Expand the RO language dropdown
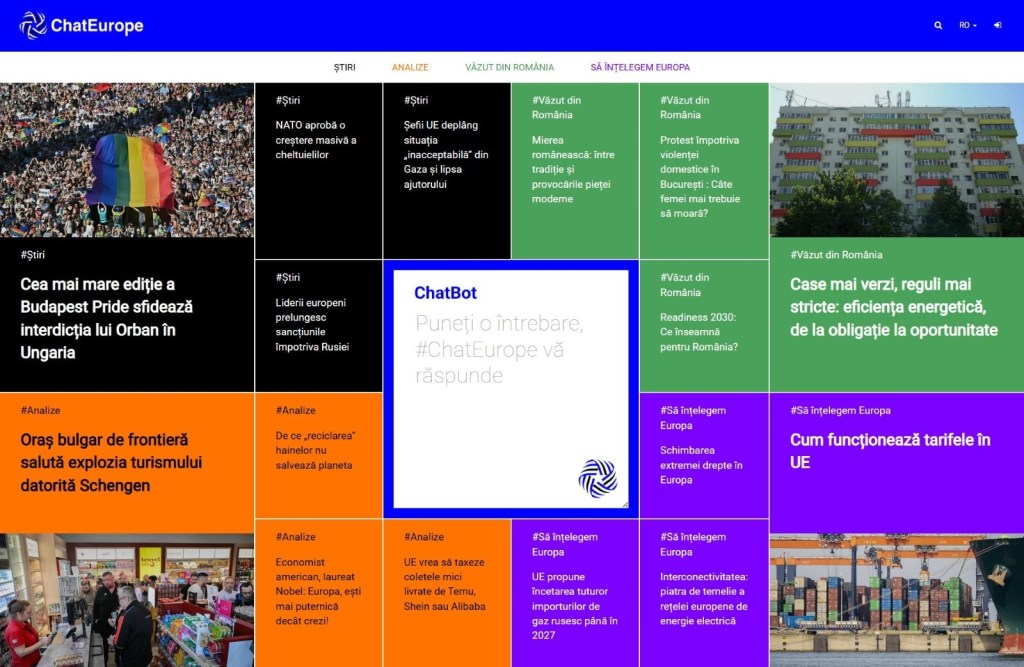This screenshot has width=1024, height=667. tap(968, 26)
